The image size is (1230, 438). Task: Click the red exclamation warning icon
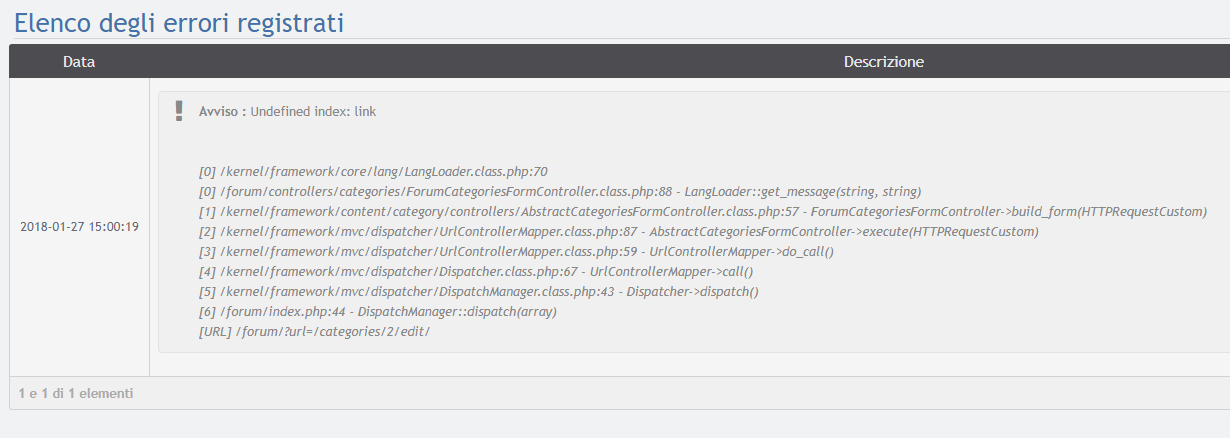[179, 111]
